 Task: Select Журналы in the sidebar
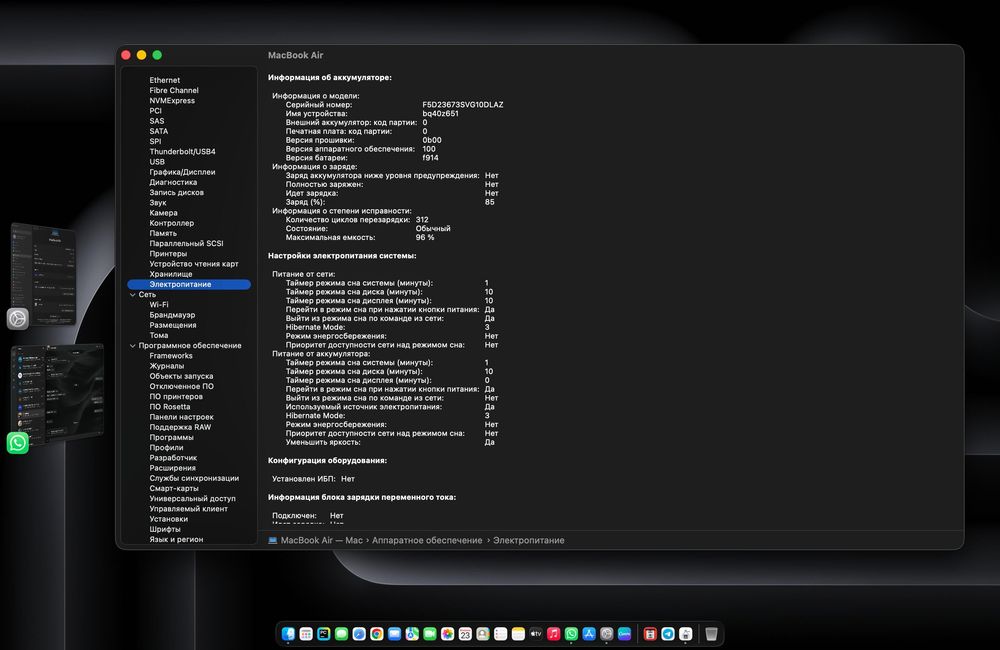tap(166, 366)
